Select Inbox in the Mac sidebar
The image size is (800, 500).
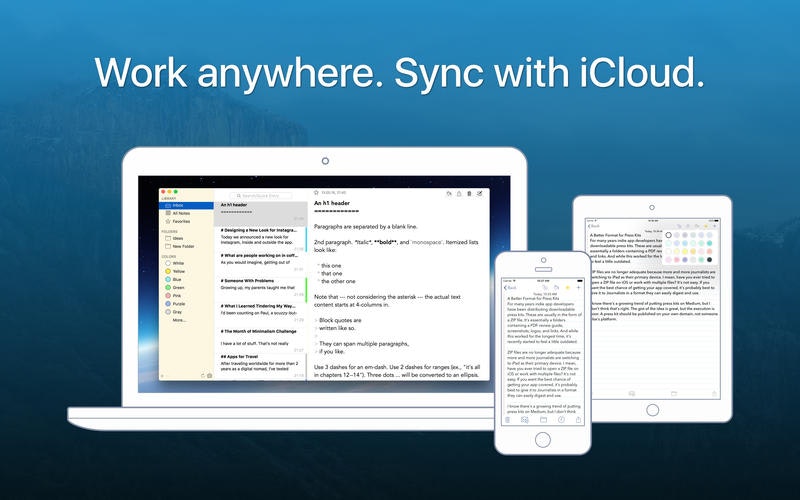click(x=186, y=205)
